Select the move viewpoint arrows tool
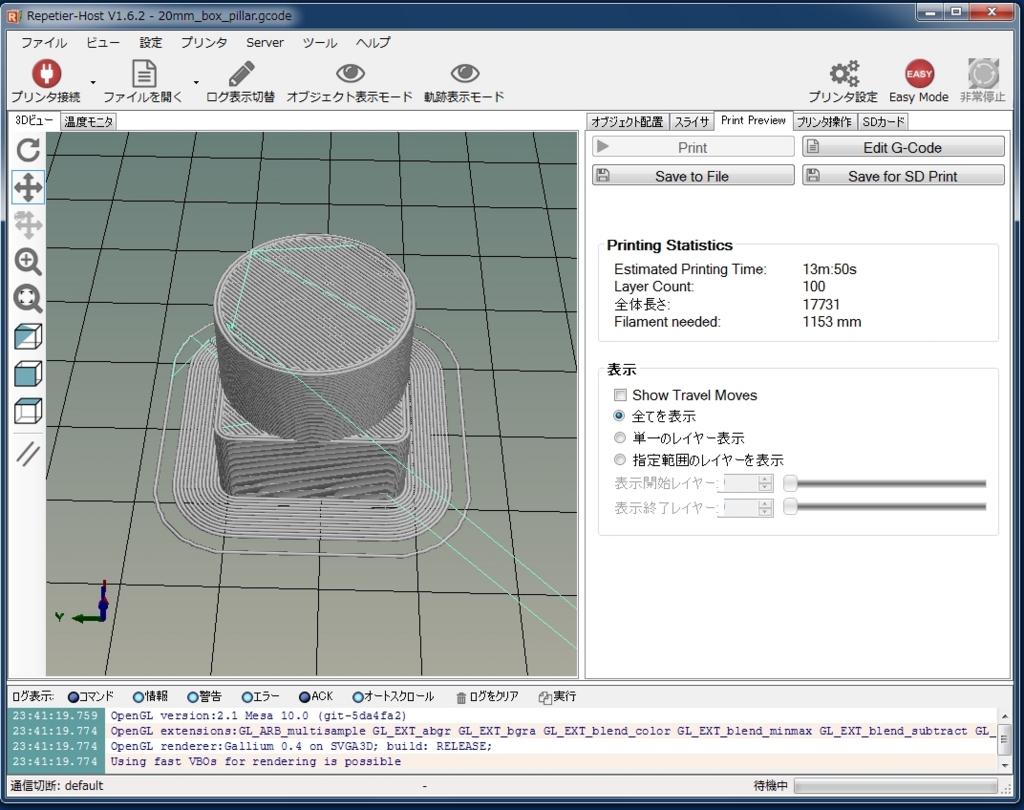Screen dimensions: 1024x810 click(x=28, y=187)
